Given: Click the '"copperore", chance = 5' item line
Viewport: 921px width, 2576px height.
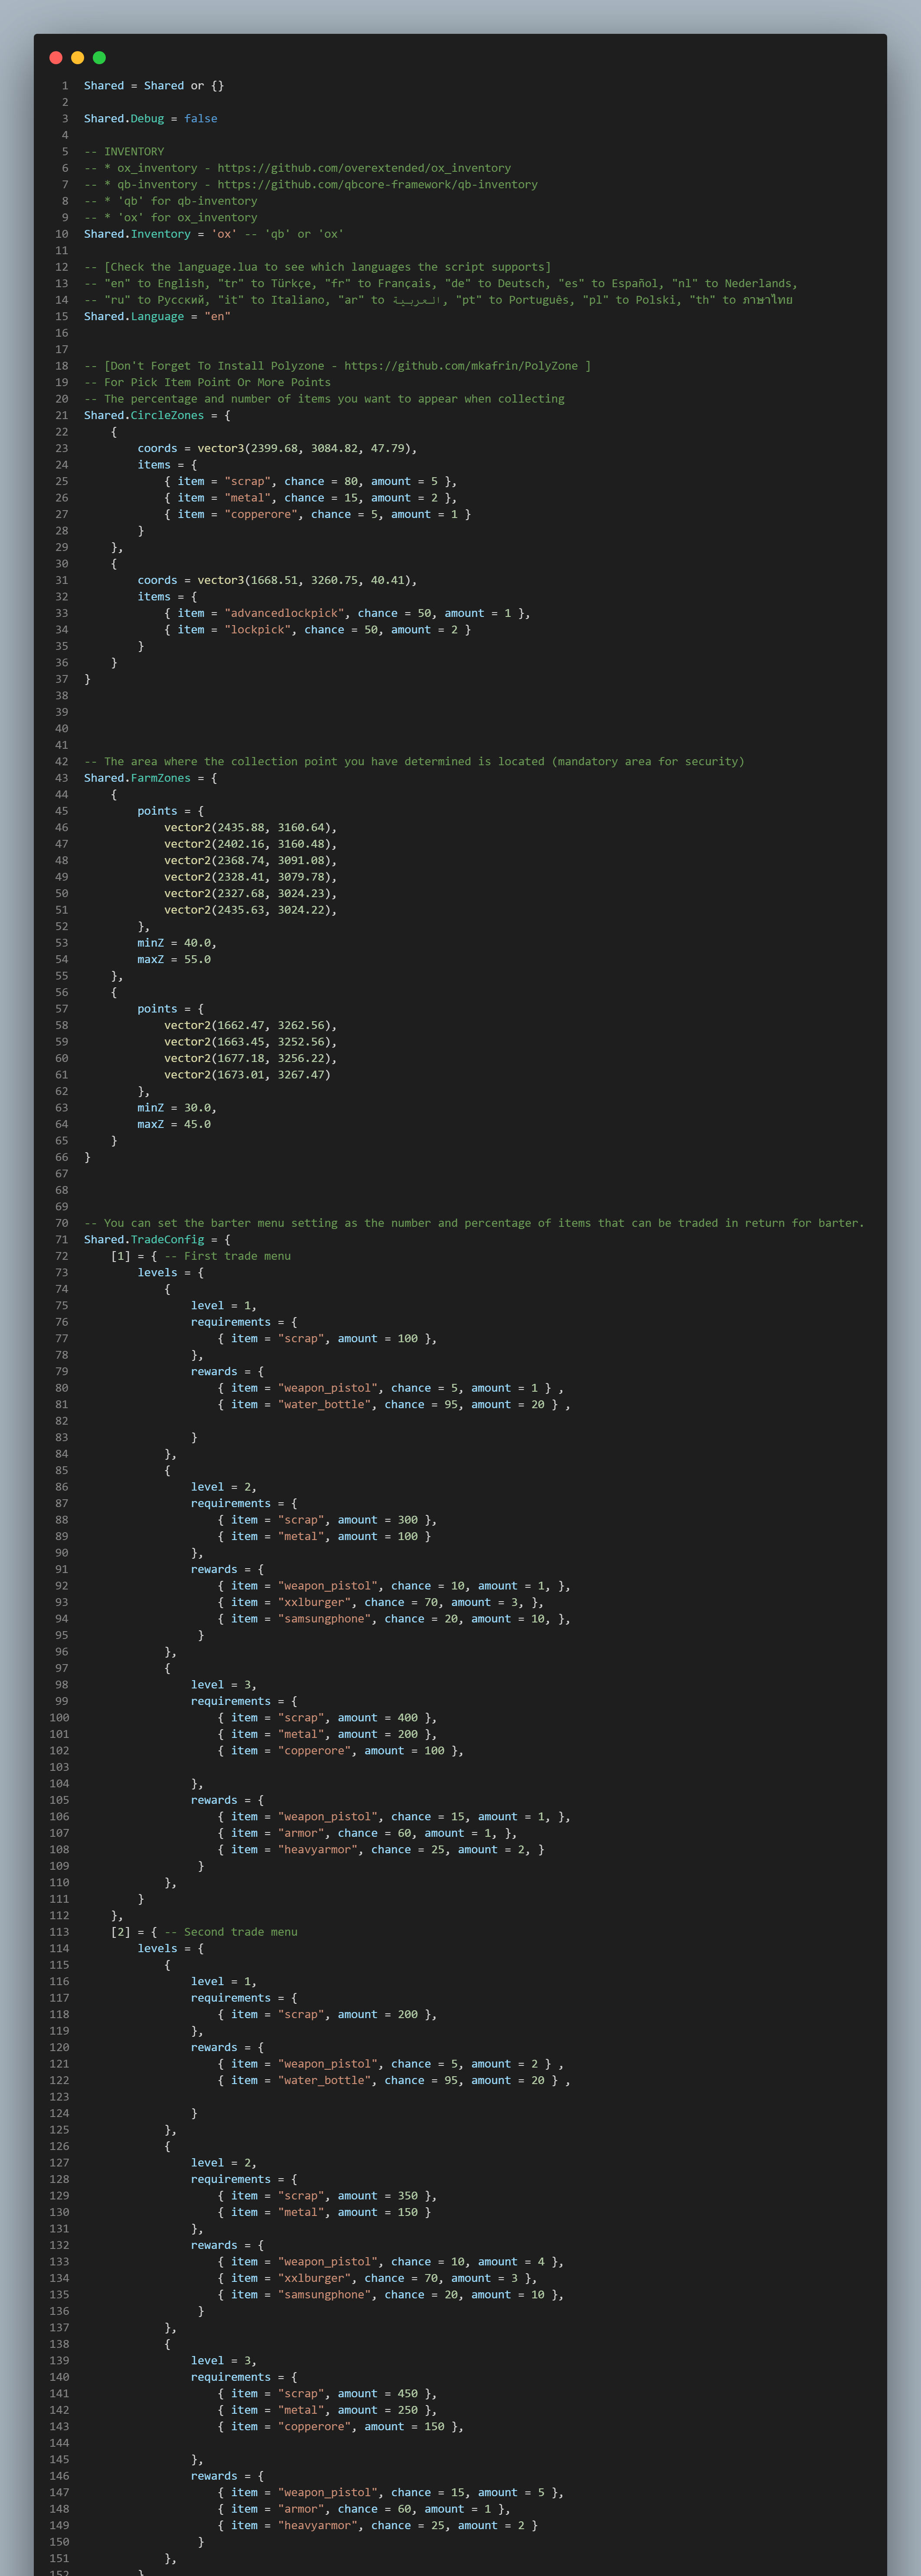Looking at the screenshot, I should 317,515.
